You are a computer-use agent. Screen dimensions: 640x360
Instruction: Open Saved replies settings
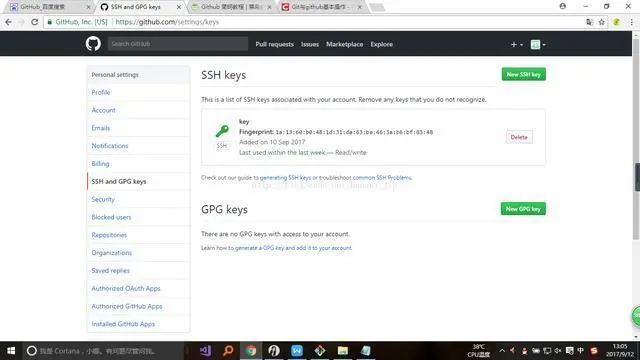(x=138, y=271)
